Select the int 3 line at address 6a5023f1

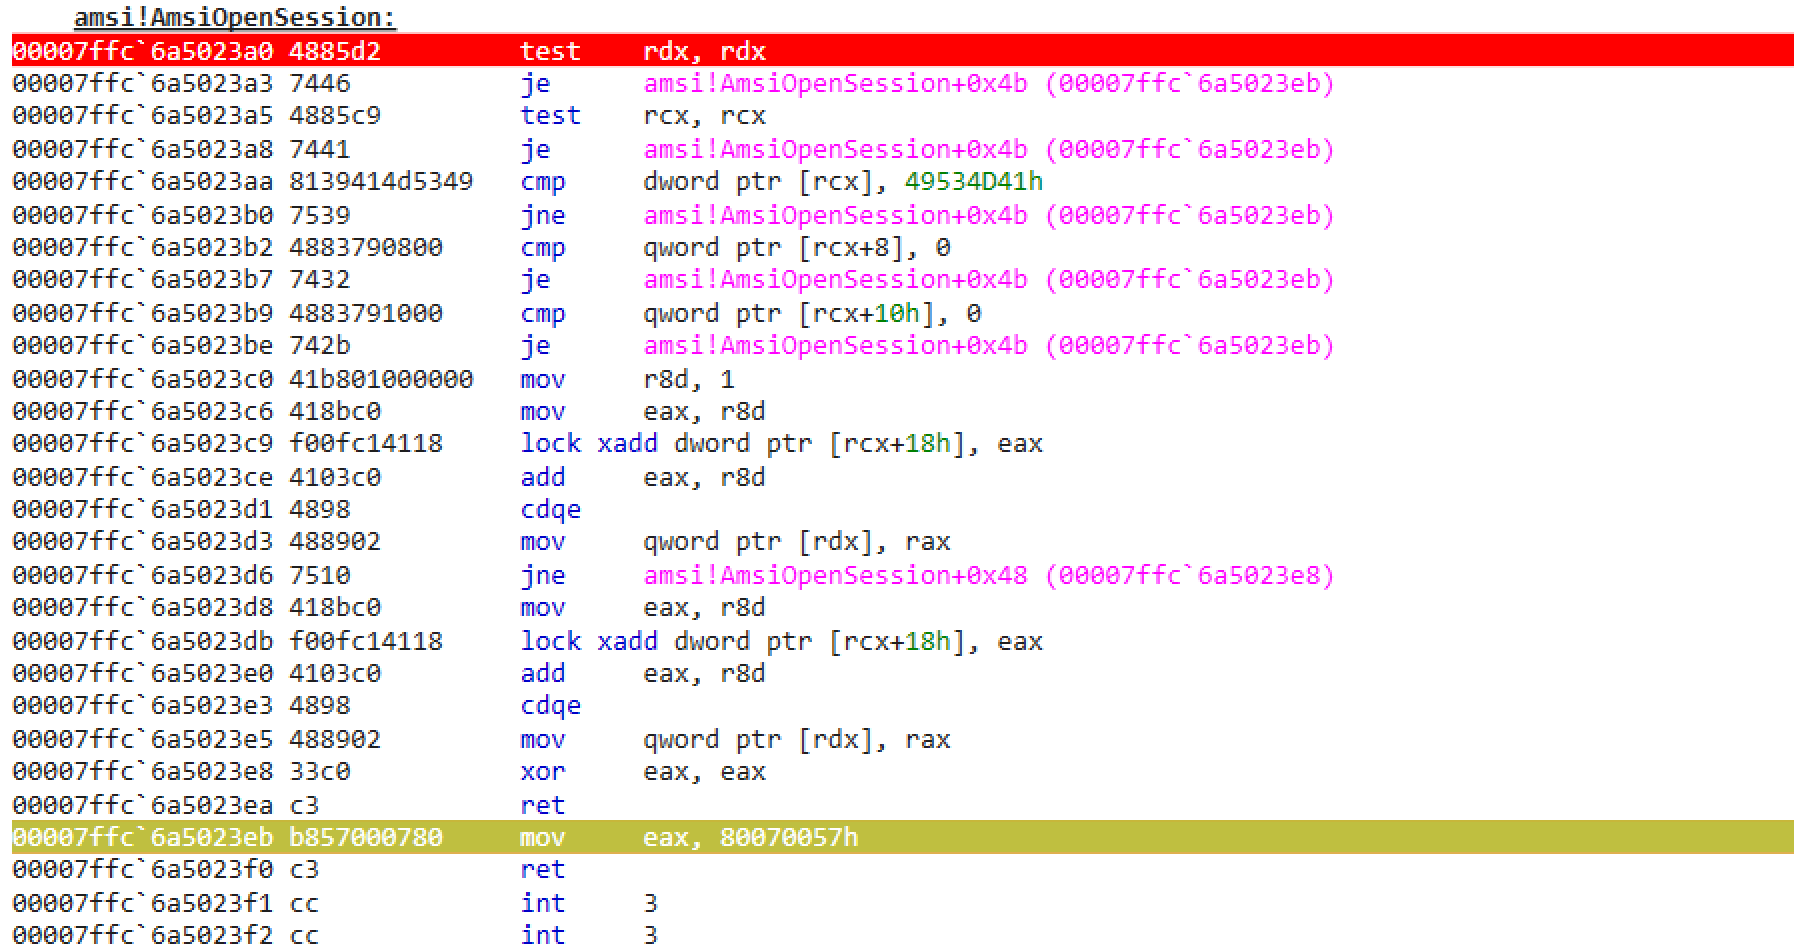tap(335, 903)
